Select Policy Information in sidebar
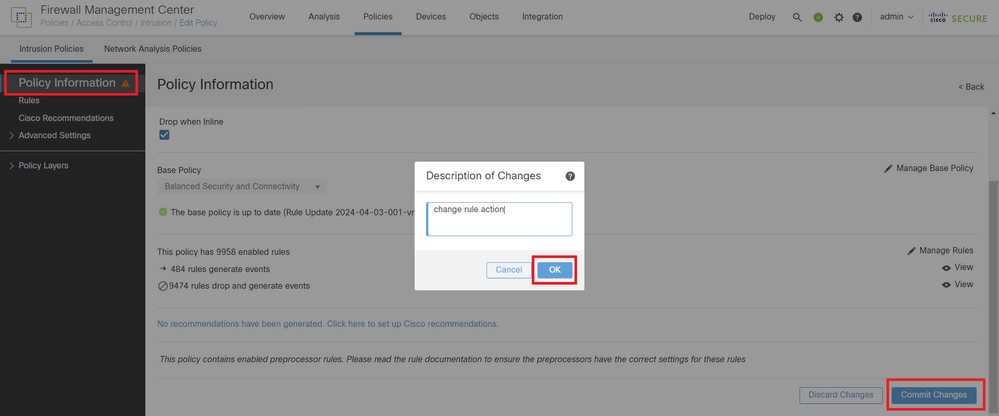This screenshot has width=999, height=416. point(67,83)
